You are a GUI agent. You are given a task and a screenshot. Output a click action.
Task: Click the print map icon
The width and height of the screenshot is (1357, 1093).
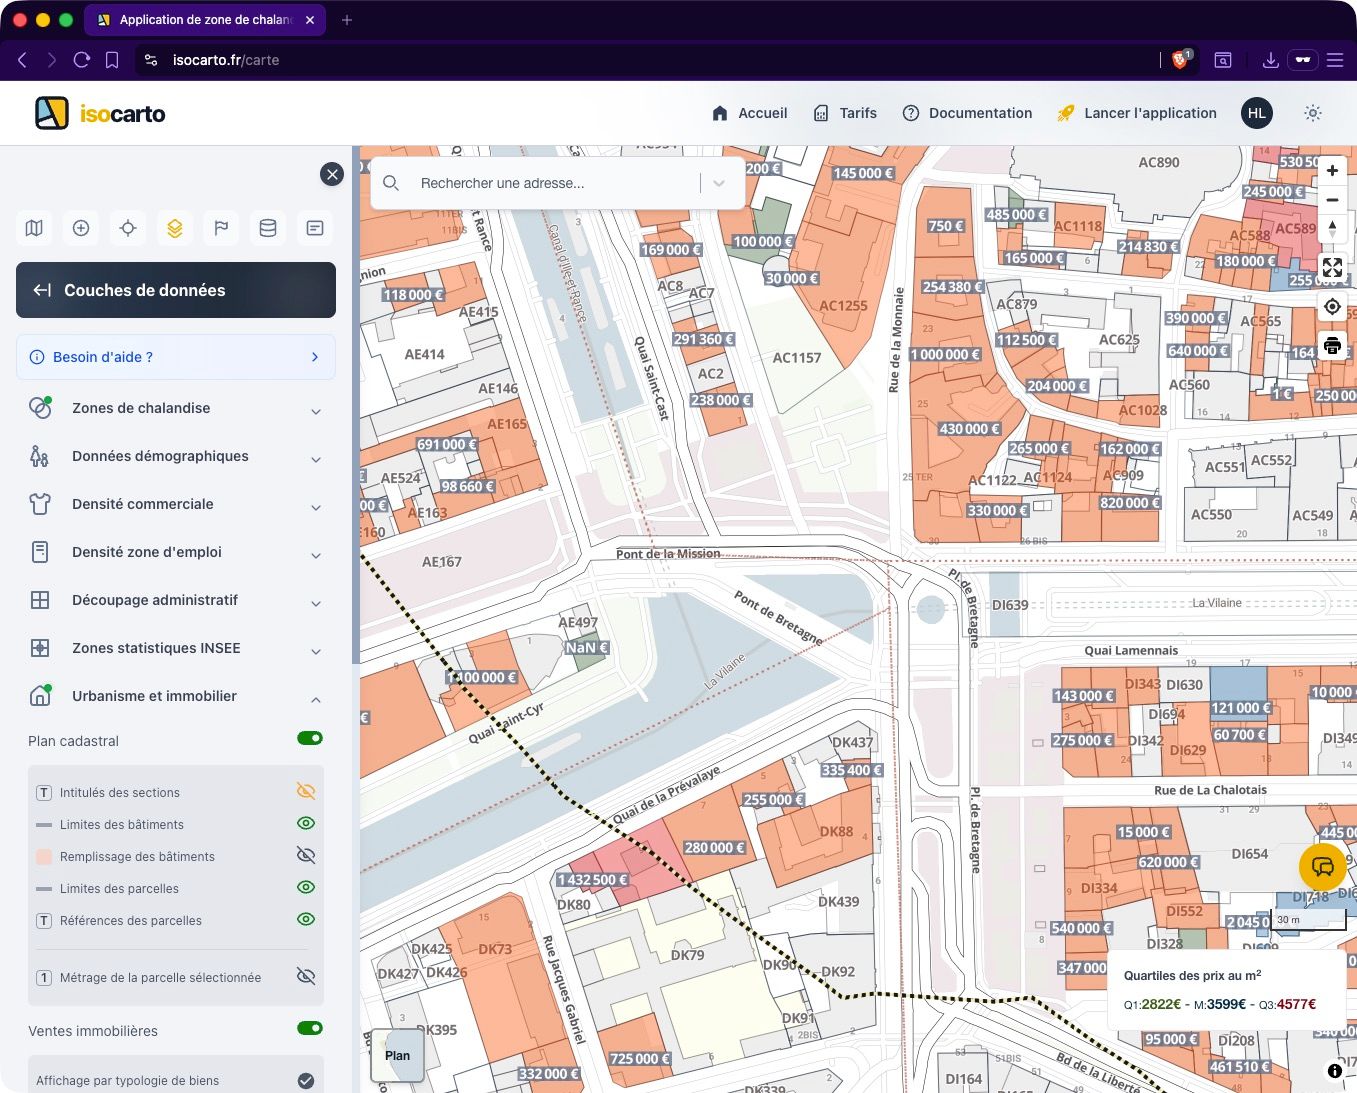(x=1332, y=347)
